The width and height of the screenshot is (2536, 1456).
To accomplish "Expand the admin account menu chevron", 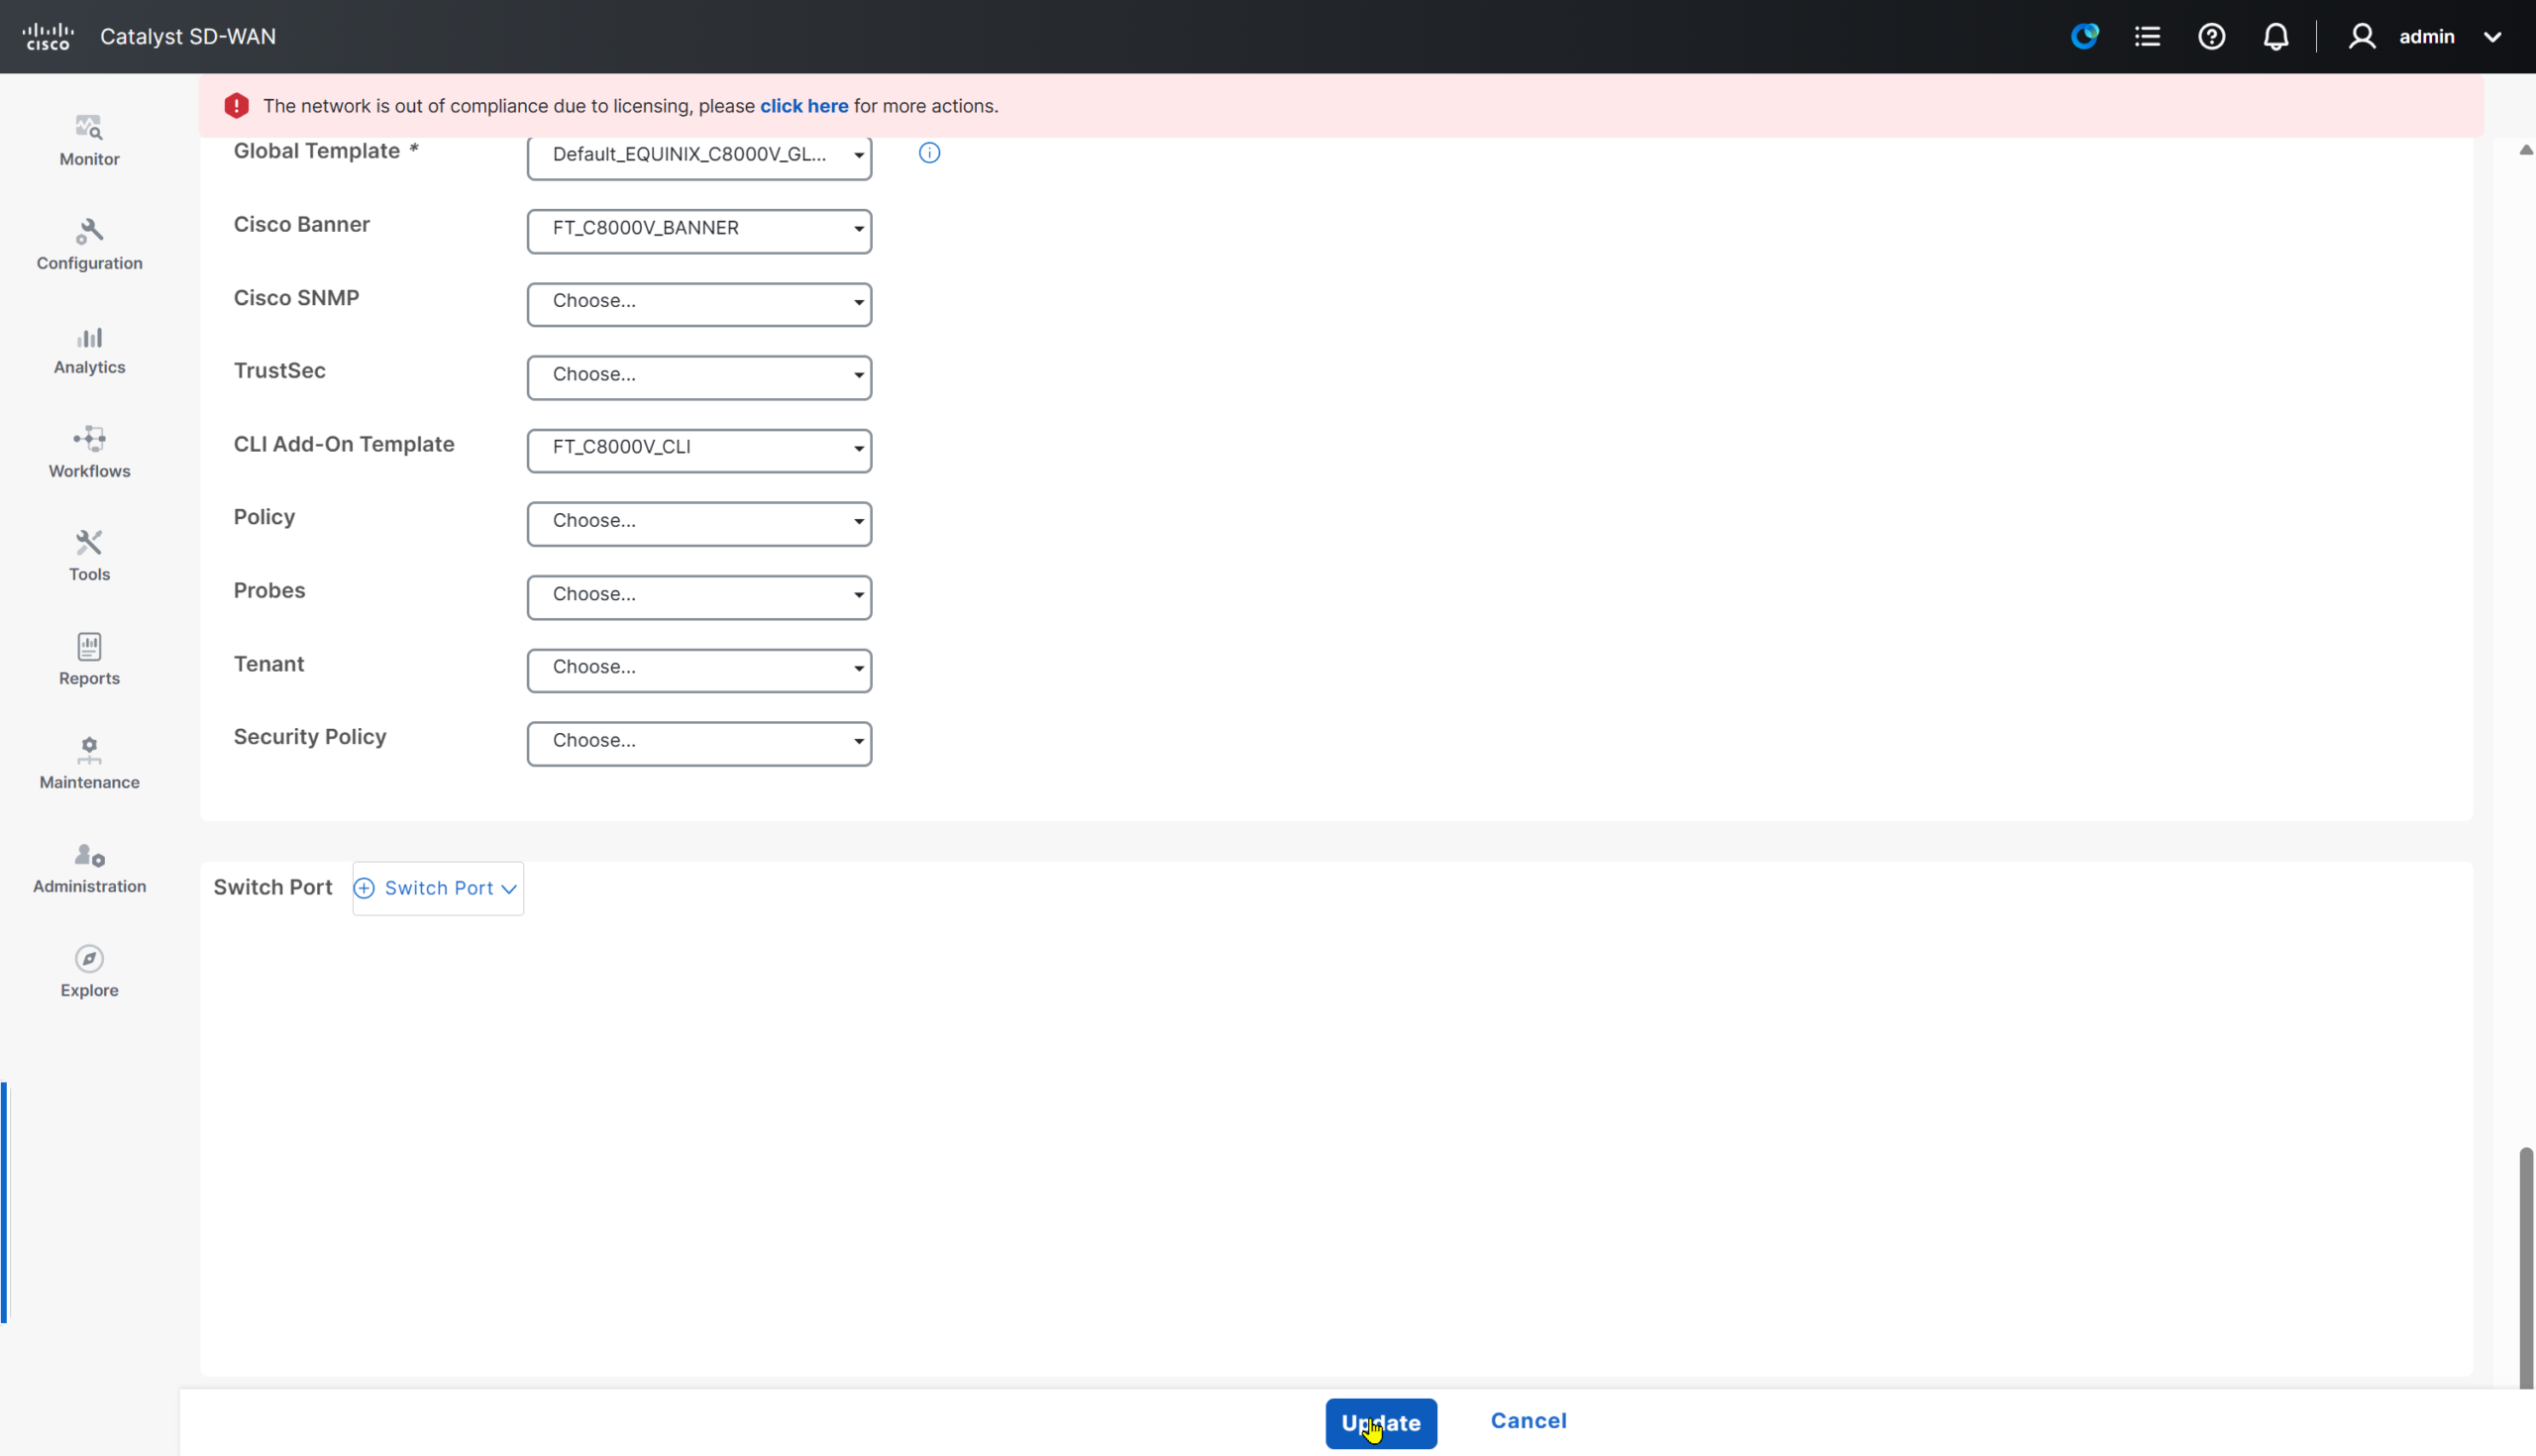I will tap(2492, 37).
